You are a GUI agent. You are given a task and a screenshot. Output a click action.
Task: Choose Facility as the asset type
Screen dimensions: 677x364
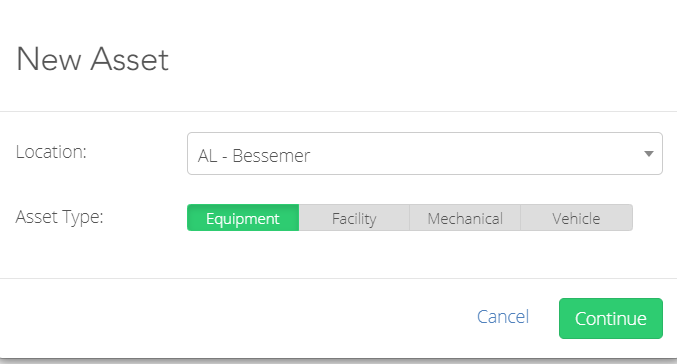click(354, 218)
